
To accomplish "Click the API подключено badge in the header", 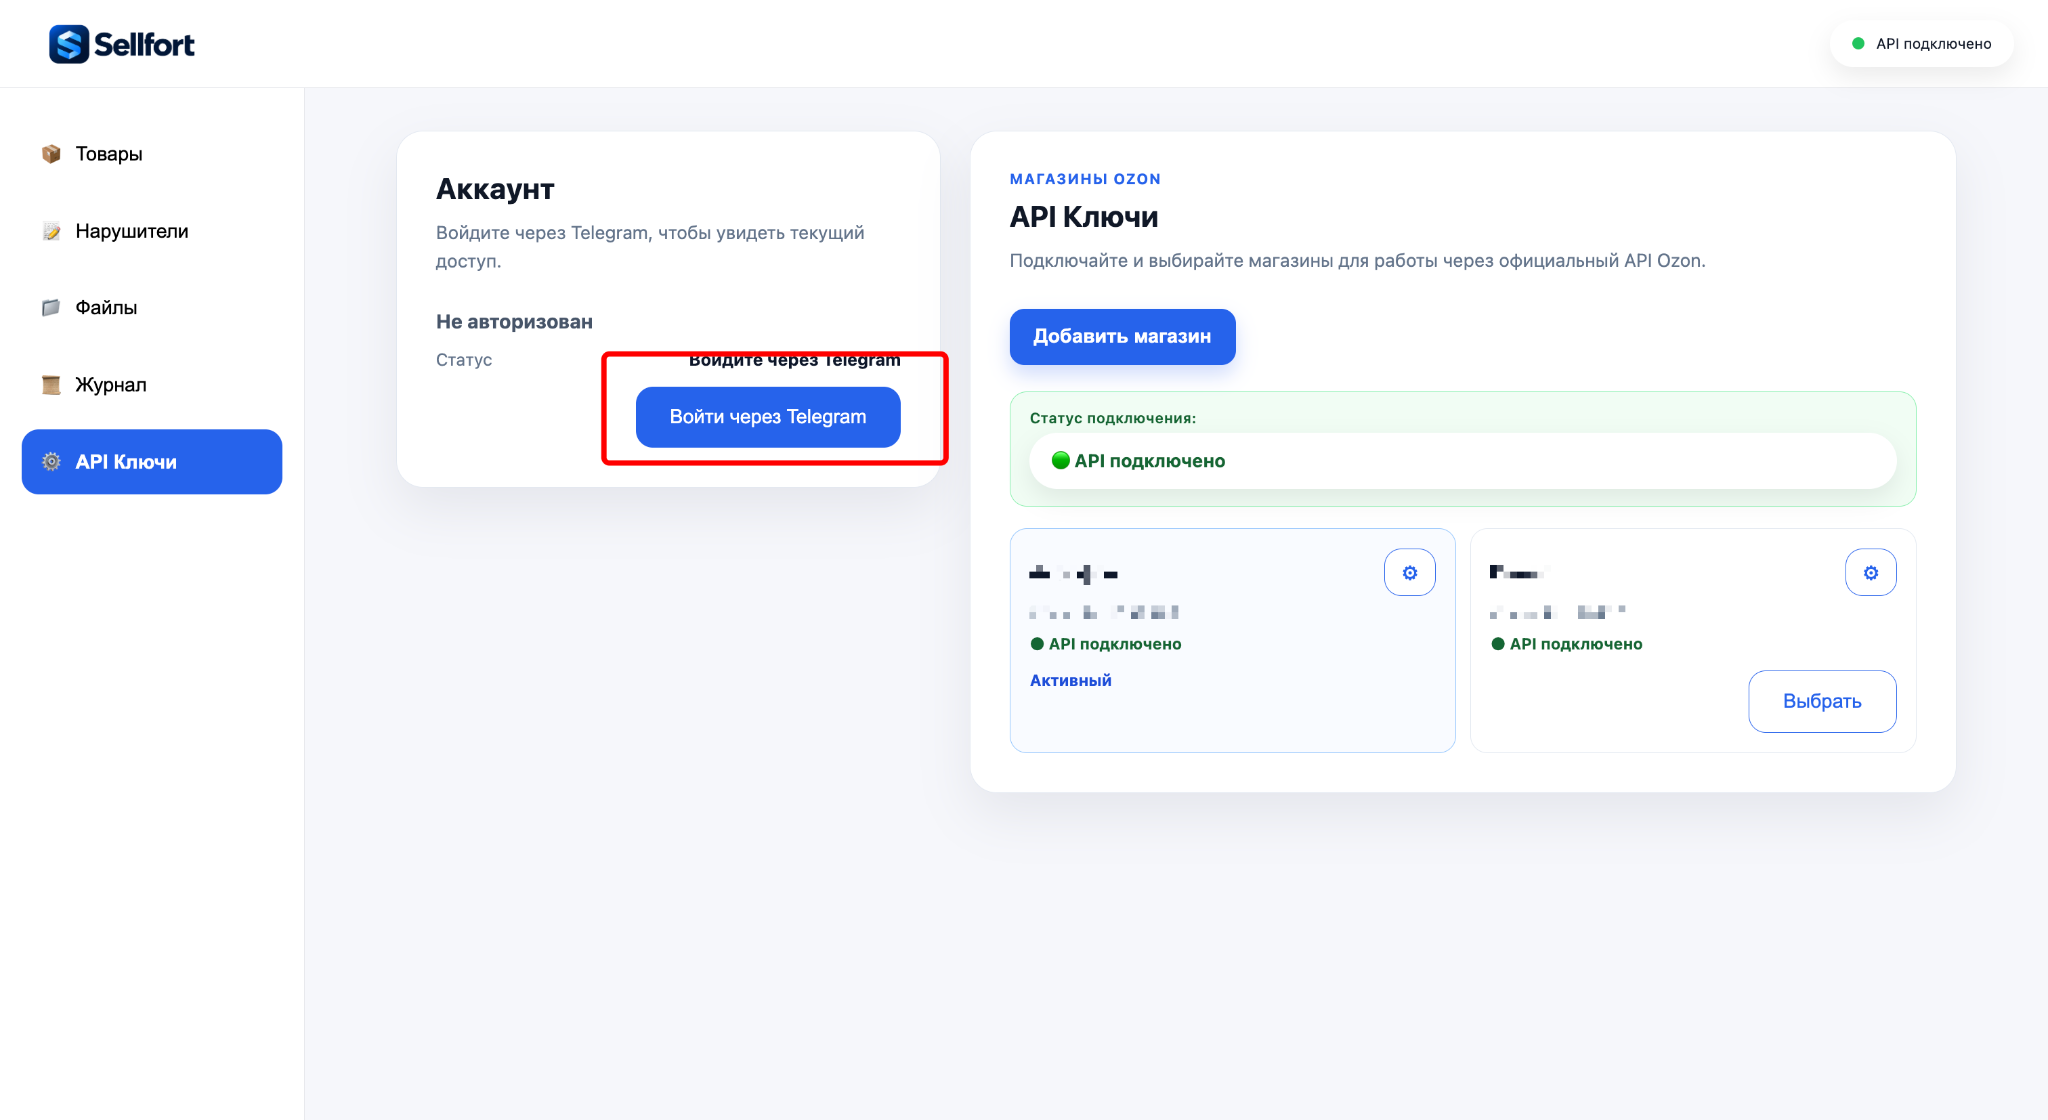I will click(1922, 44).
